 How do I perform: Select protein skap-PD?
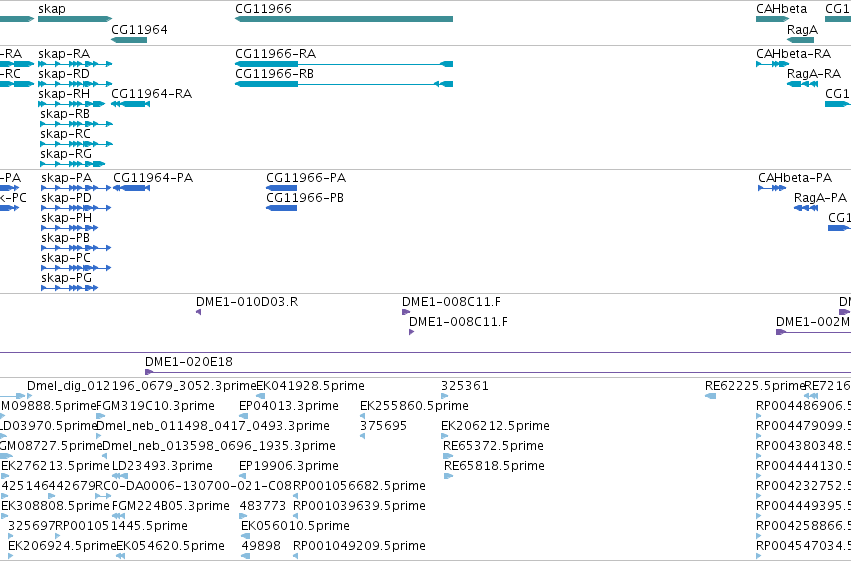(66, 198)
